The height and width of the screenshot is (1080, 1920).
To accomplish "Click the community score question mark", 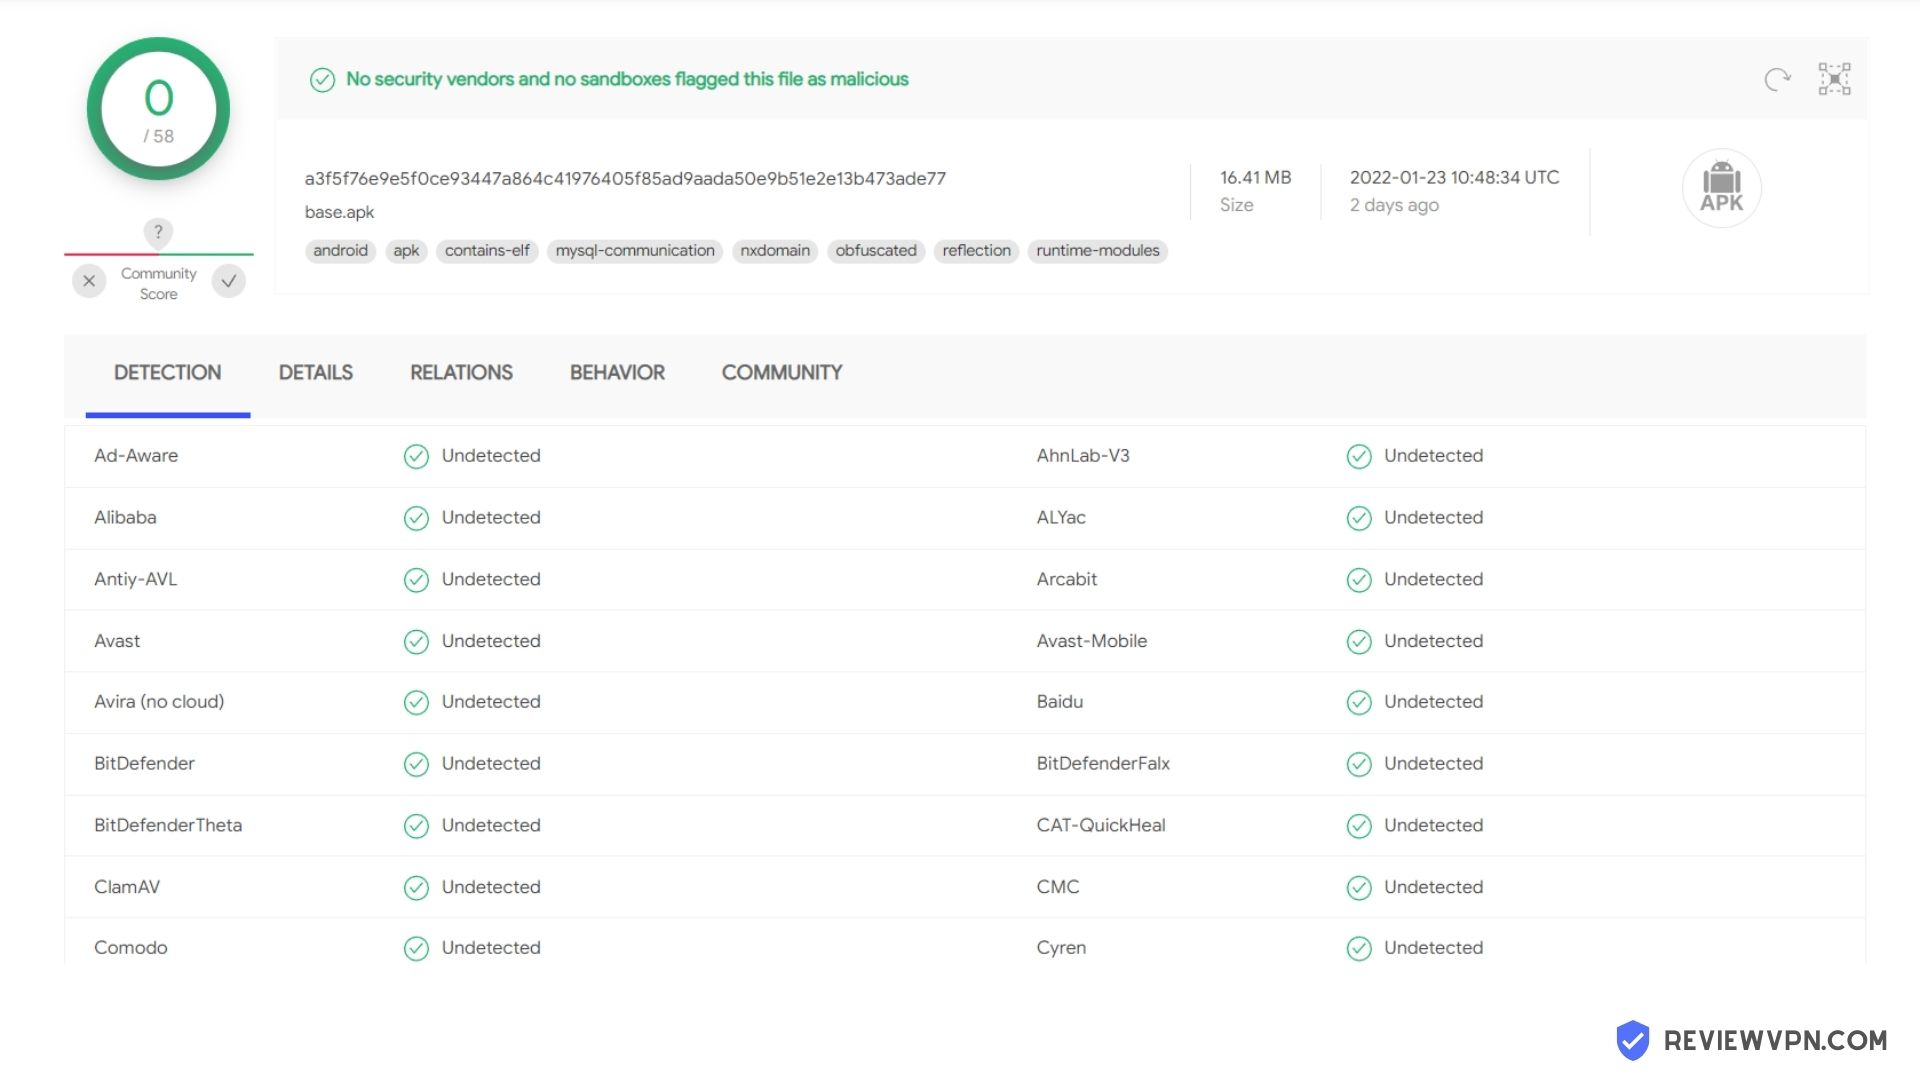I will pos(158,232).
